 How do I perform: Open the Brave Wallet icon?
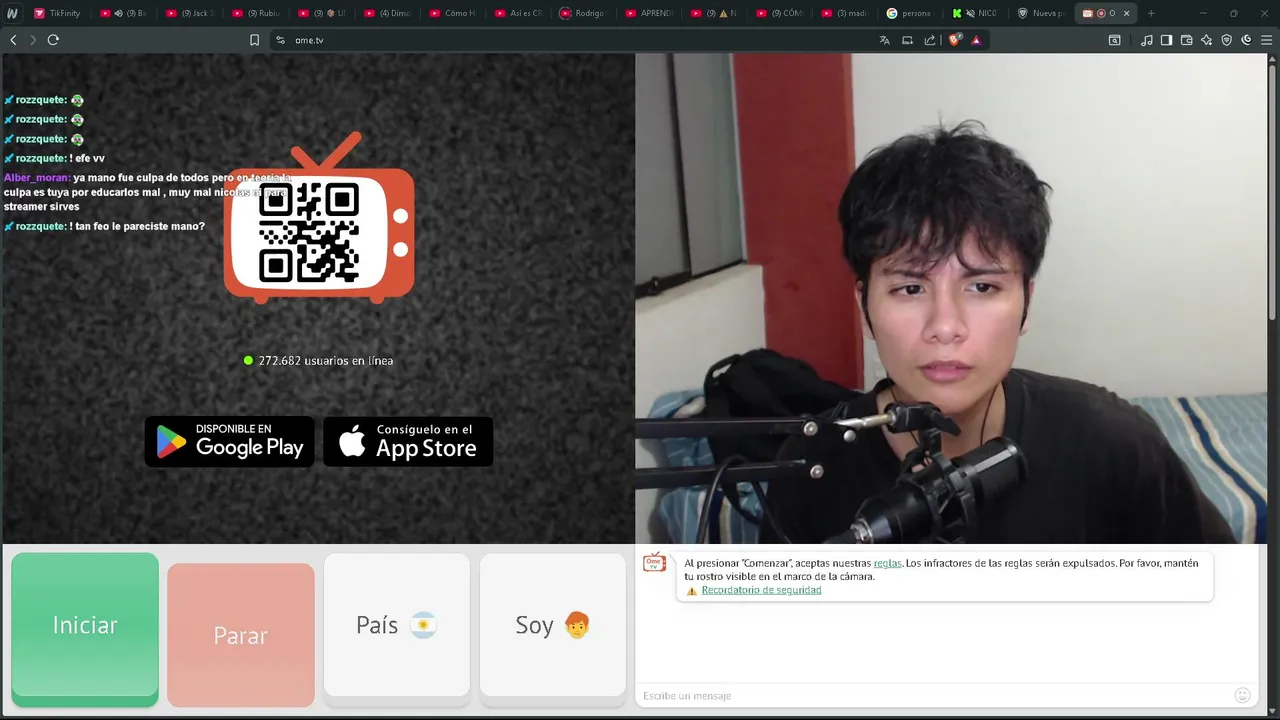(1186, 40)
